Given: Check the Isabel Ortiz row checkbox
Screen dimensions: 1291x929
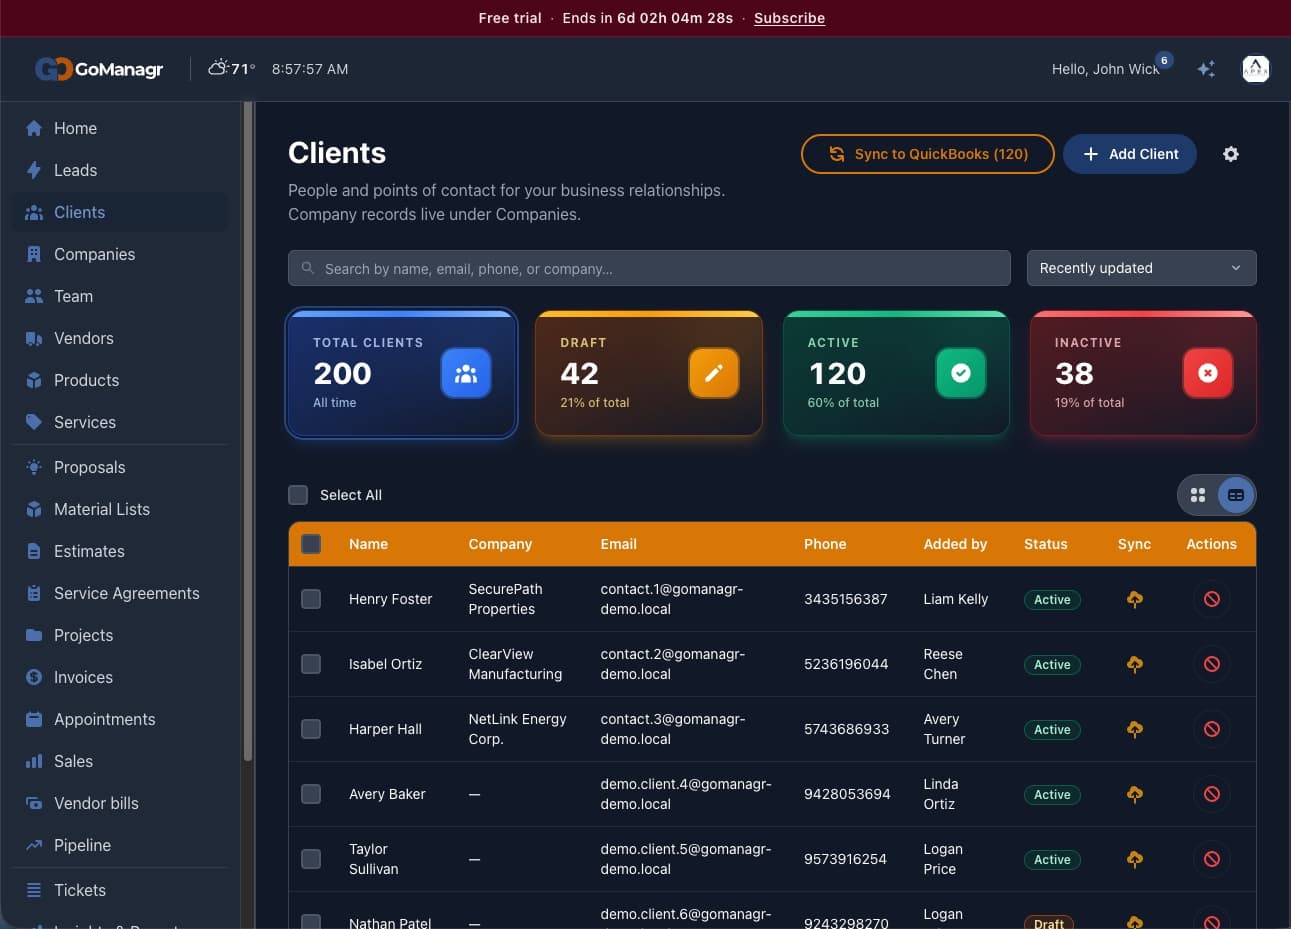Looking at the screenshot, I should click(x=311, y=664).
